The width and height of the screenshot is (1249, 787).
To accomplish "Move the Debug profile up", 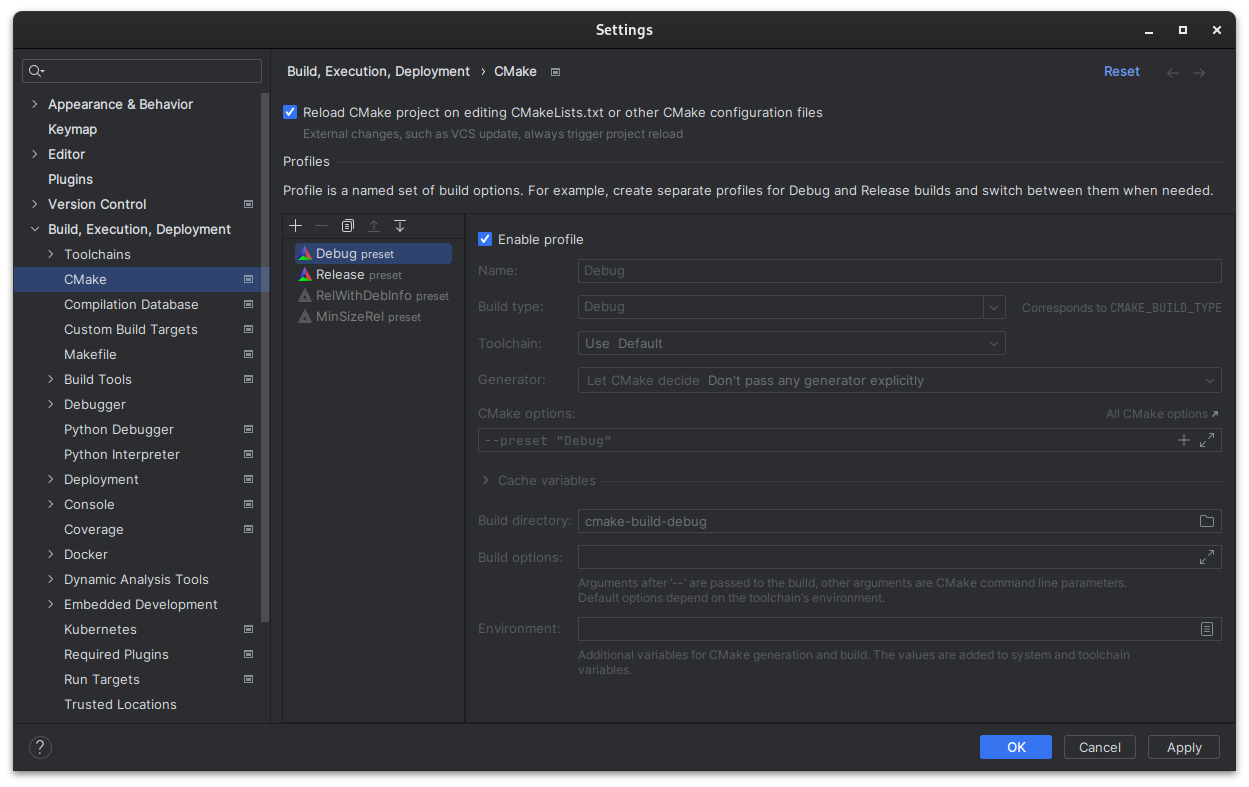I will coord(373,225).
